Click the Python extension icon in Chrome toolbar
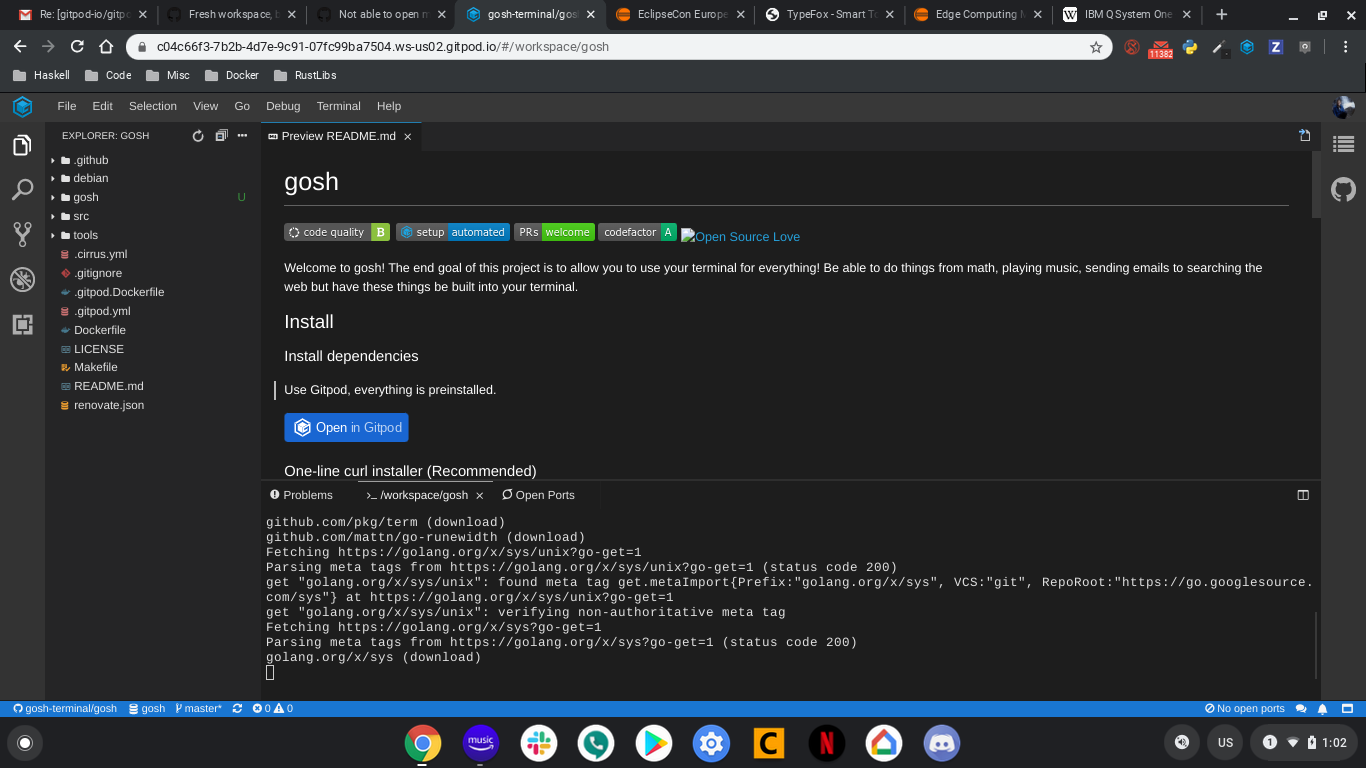This screenshot has width=1366, height=768. 1190,47
